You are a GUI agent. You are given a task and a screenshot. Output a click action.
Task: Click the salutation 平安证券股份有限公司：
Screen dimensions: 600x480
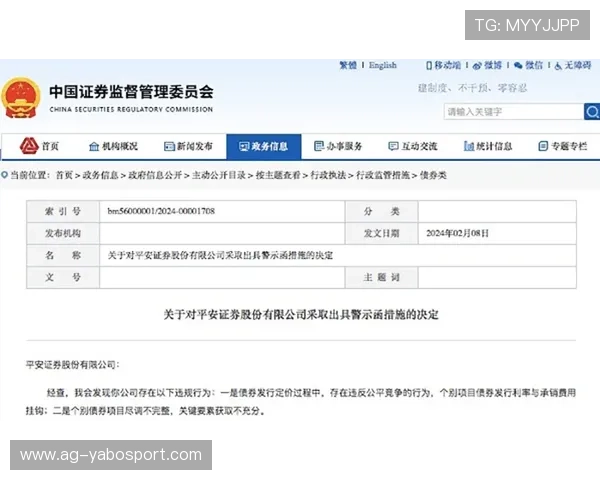tap(73, 365)
